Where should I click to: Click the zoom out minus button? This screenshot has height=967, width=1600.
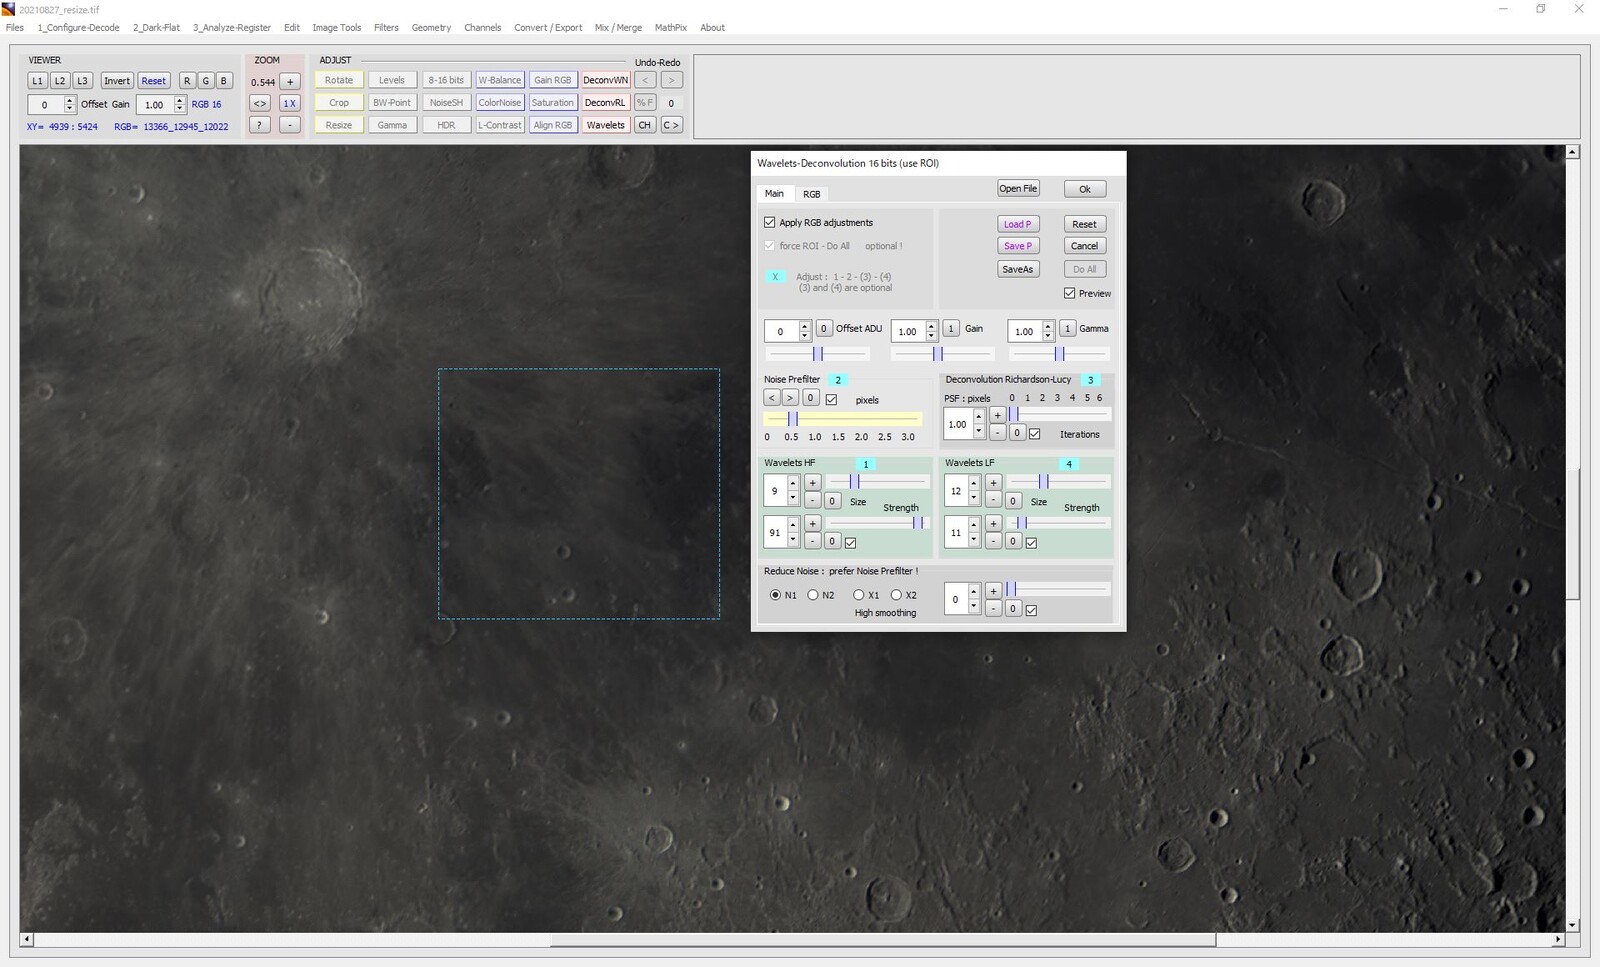(290, 125)
